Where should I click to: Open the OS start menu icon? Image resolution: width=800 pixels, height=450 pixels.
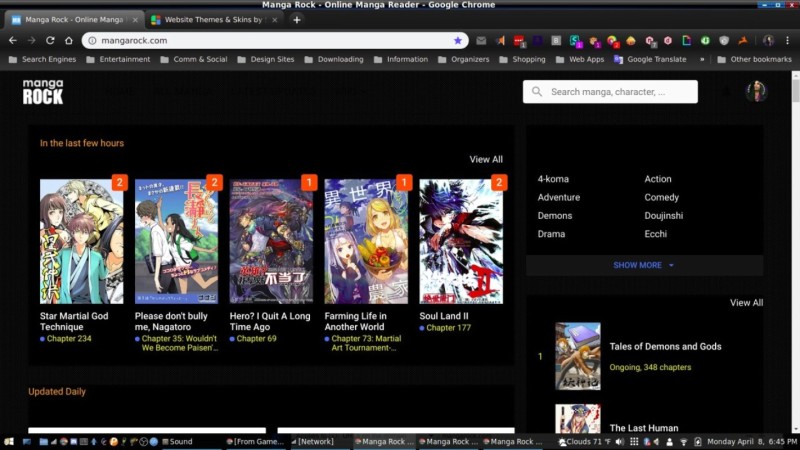[x=9, y=442]
